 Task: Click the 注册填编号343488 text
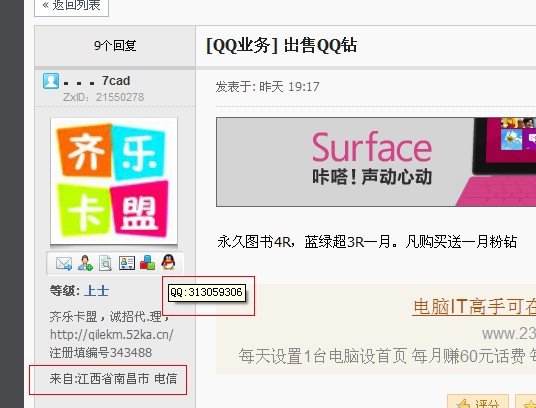coord(101,353)
